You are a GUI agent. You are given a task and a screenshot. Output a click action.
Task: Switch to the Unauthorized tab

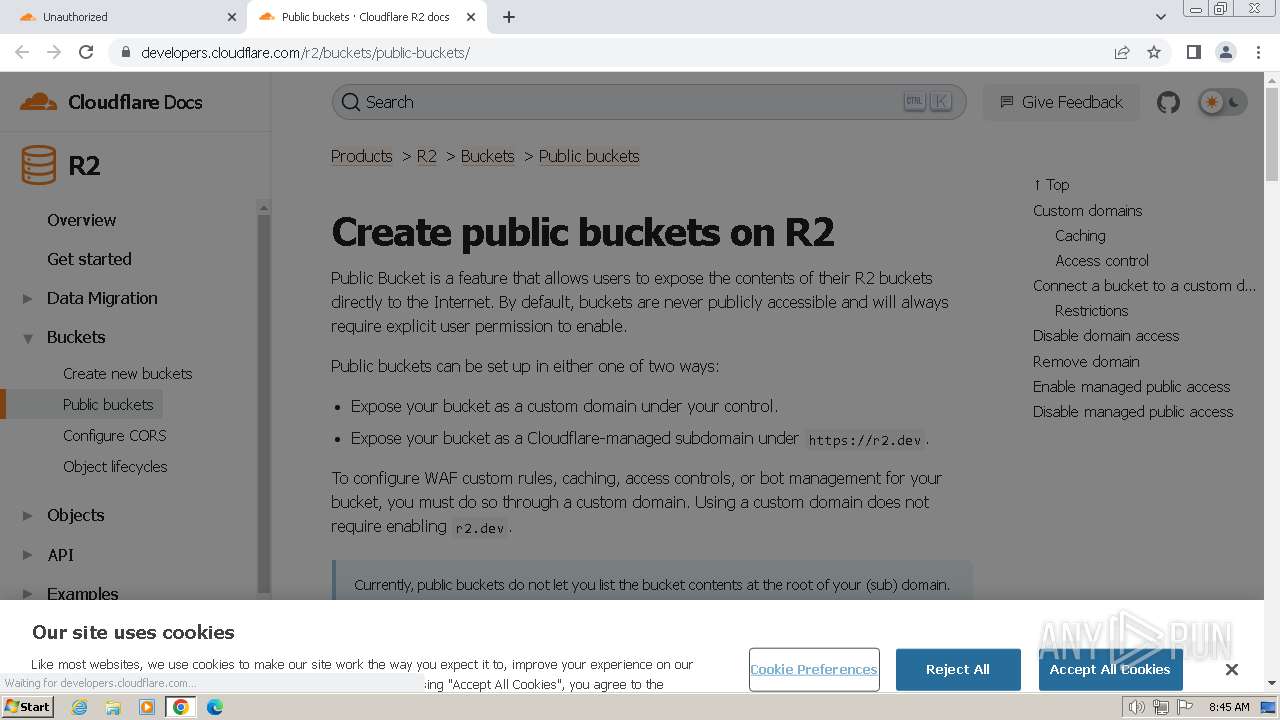point(125,17)
